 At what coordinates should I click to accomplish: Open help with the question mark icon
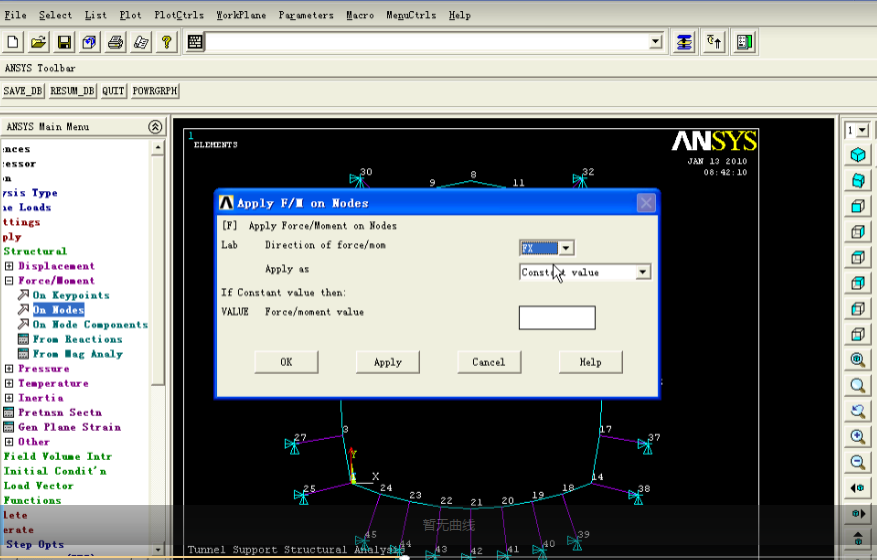click(x=166, y=42)
